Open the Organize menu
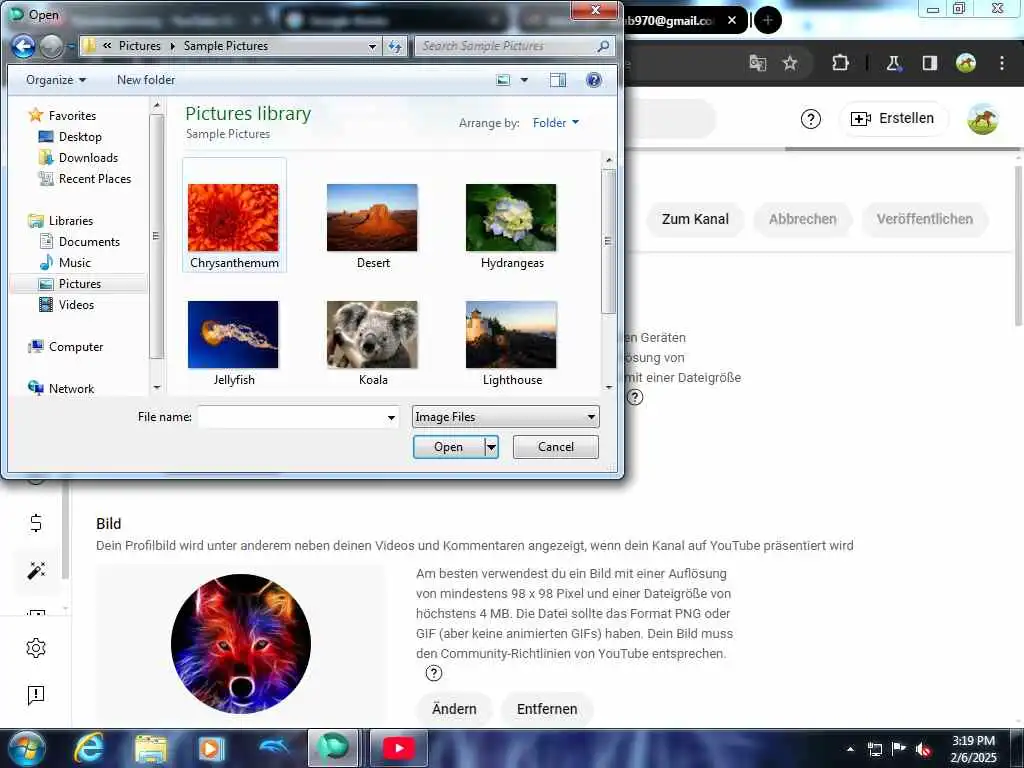Viewport: 1024px width, 768px height. click(x=56, y=80)
